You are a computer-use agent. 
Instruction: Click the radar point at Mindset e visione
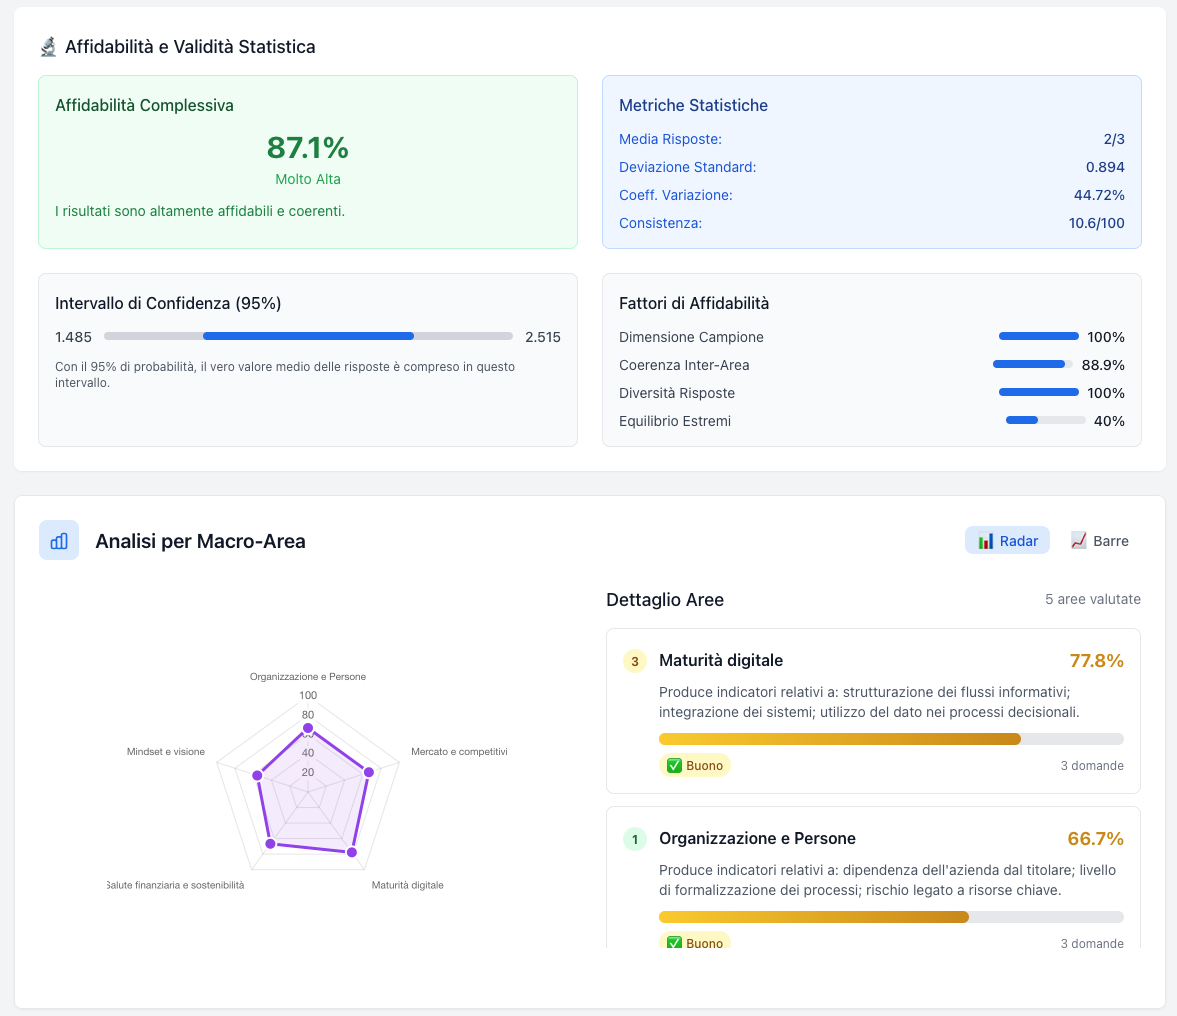[257, 775]
